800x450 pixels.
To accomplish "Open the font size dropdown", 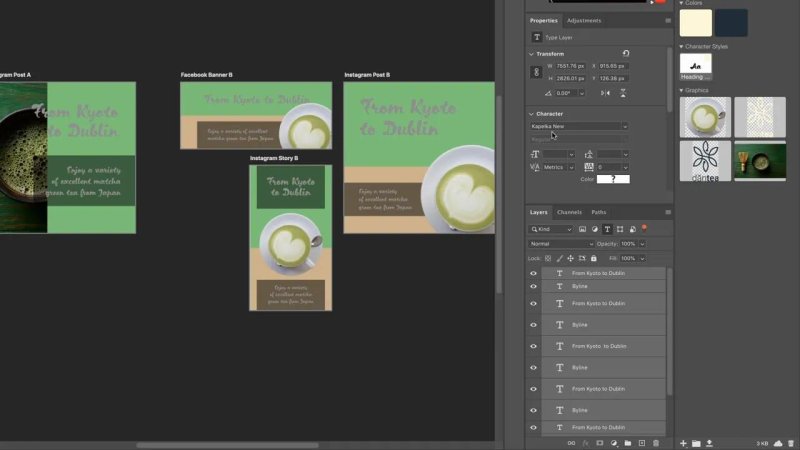I will pos(571,154).
